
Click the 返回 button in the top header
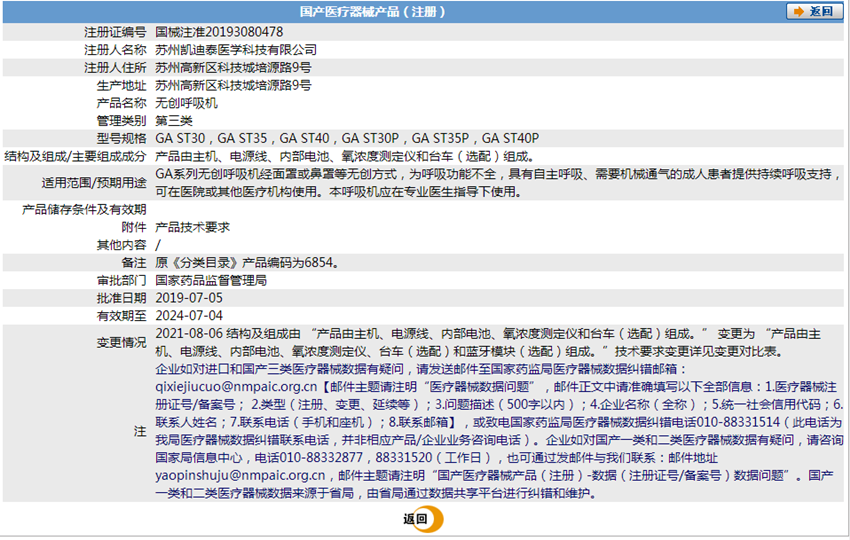814,11
